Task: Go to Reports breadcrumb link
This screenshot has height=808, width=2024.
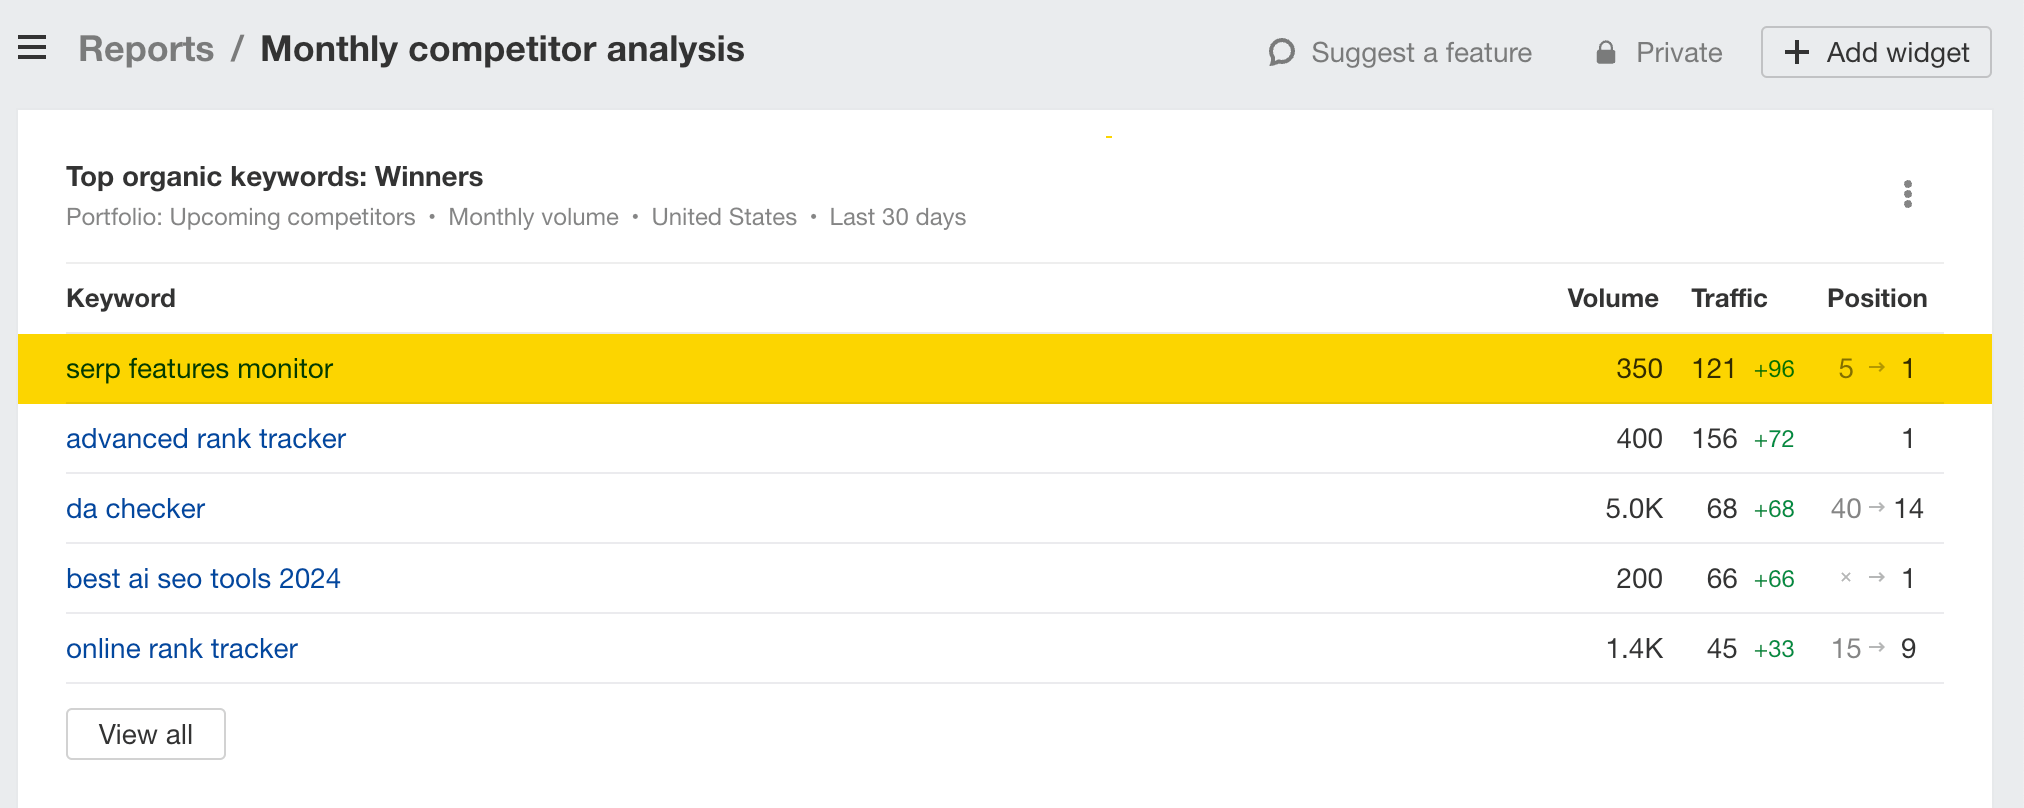Action: 146,49
